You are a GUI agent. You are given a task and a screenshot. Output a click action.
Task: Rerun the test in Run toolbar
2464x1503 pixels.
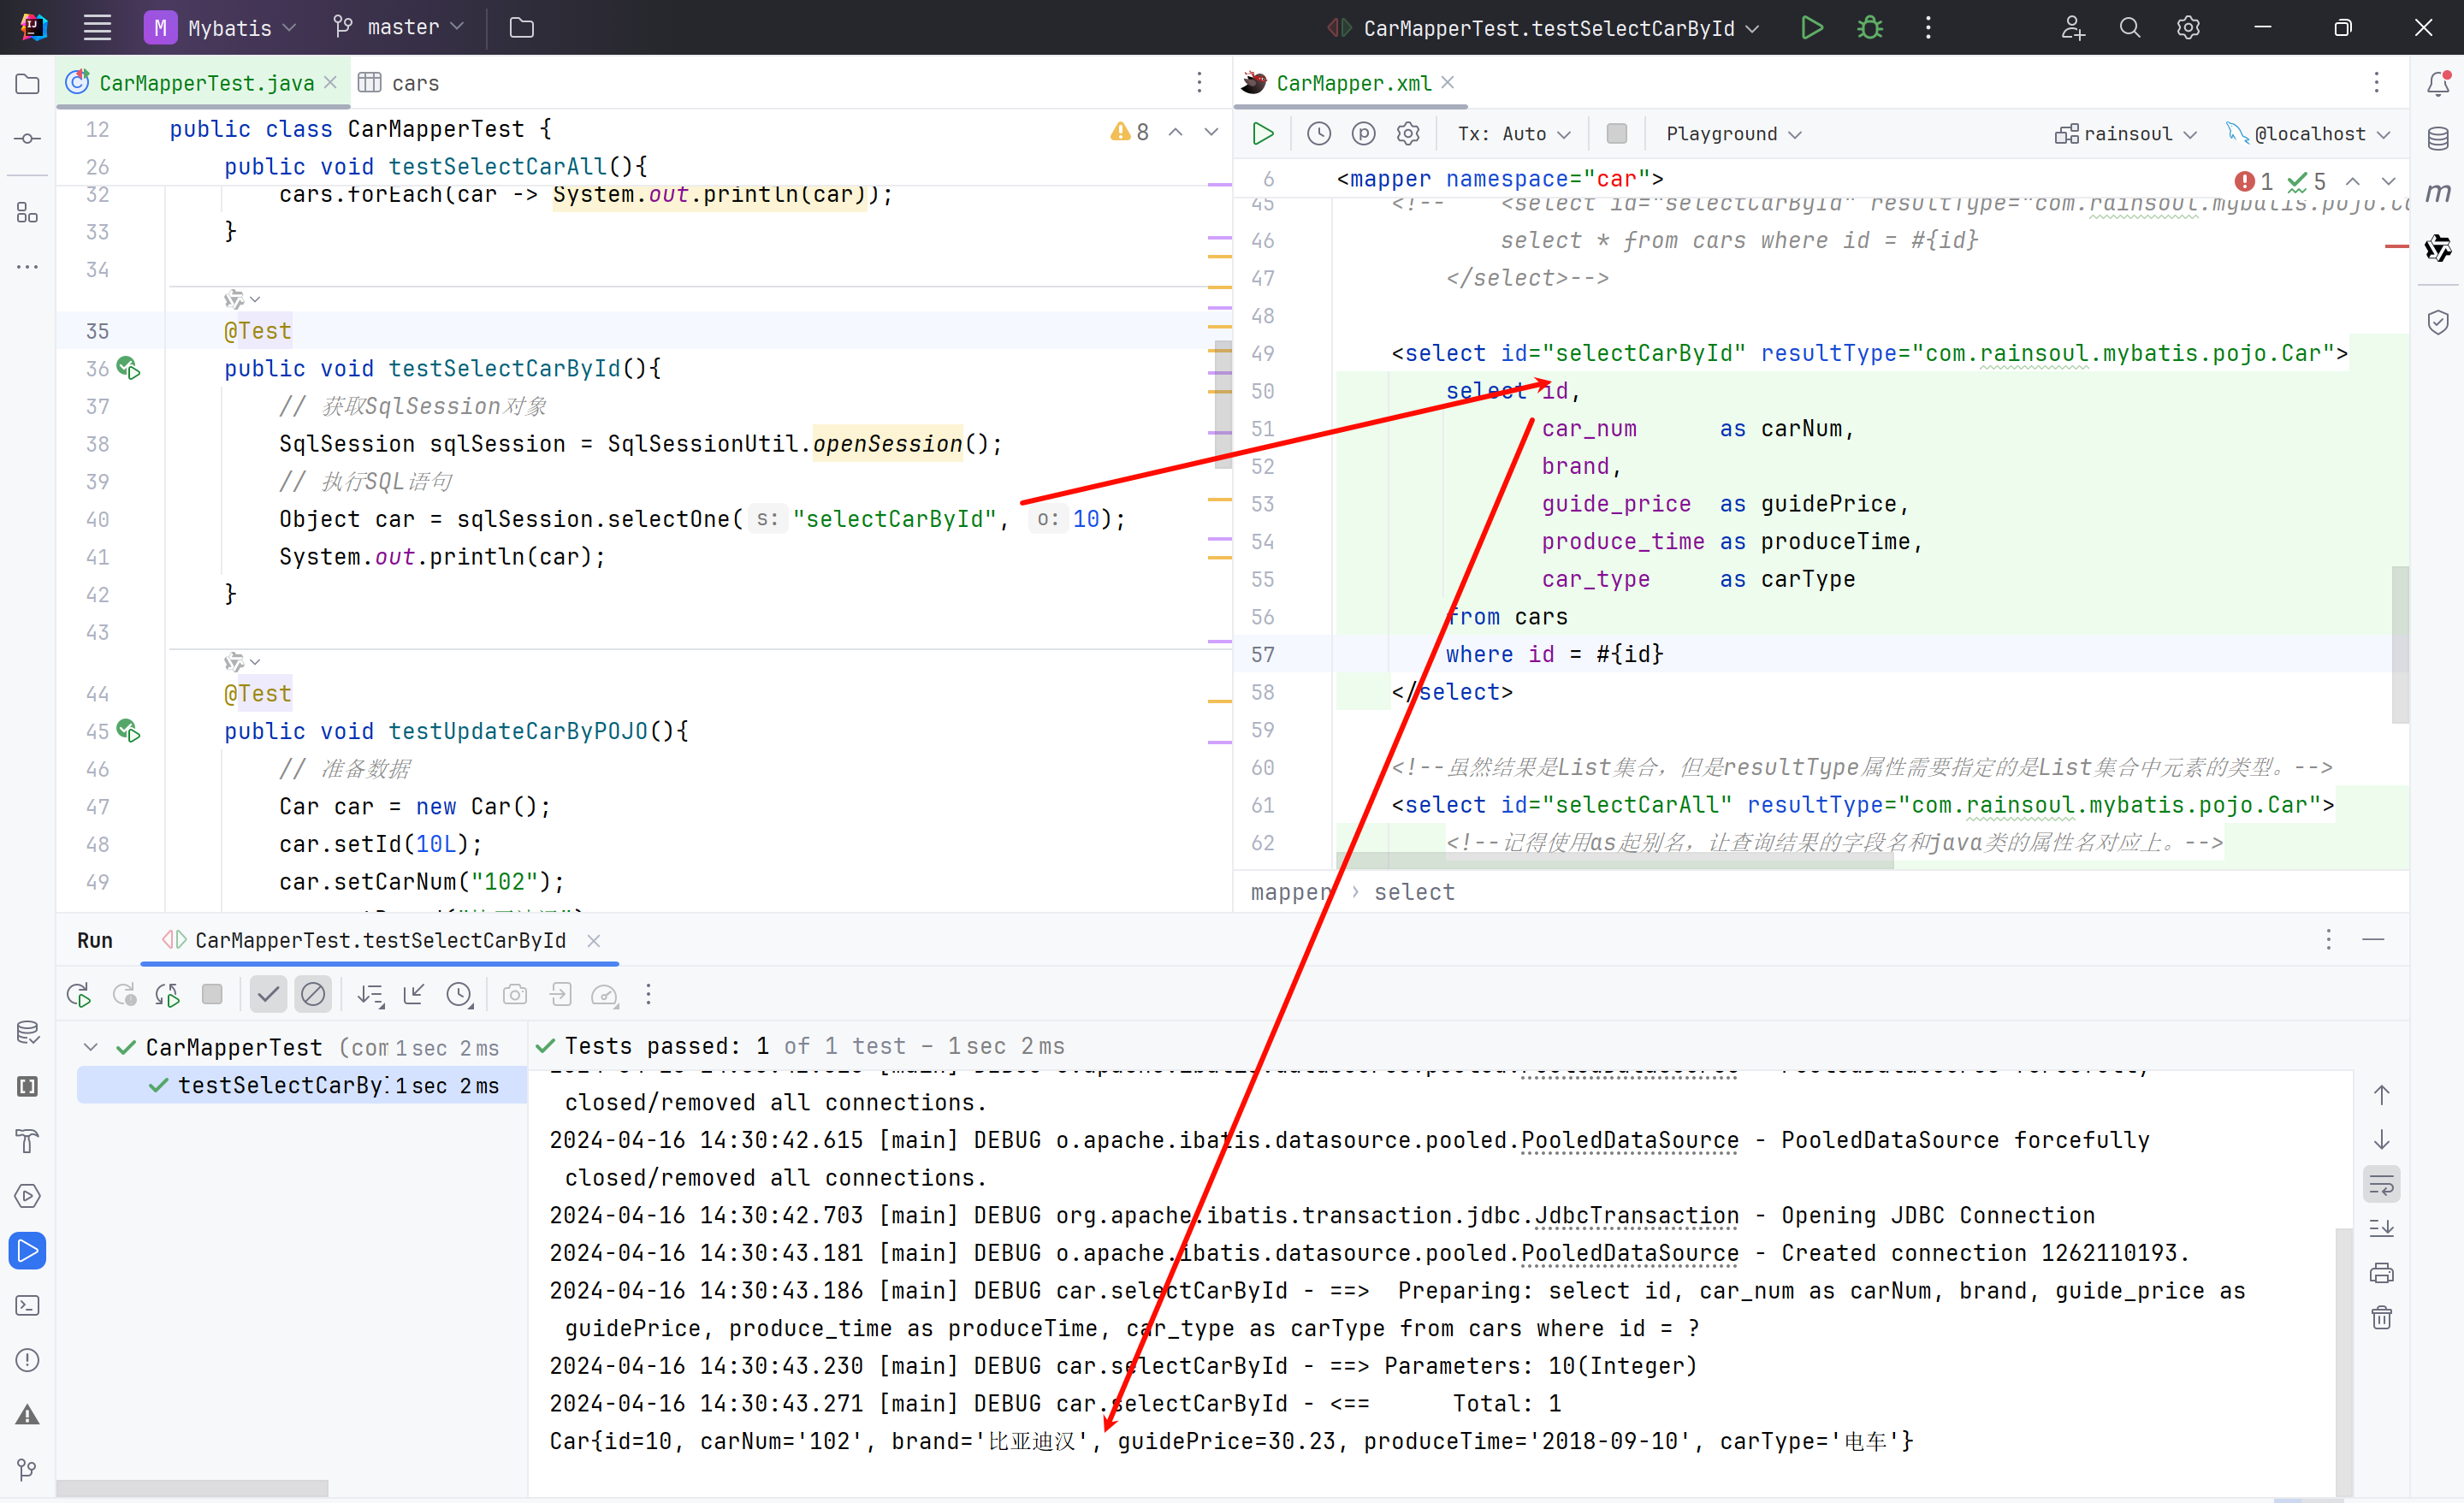point(78,995)
